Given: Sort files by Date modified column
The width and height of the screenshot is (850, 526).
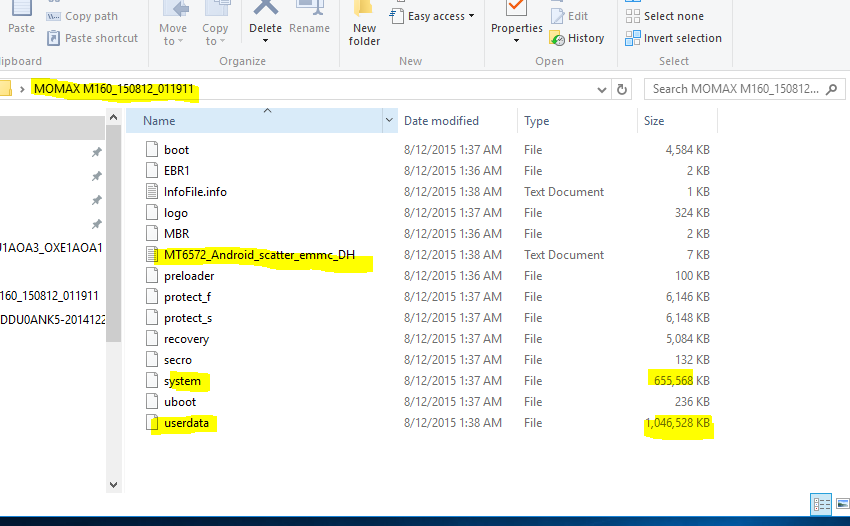Looking at the screenshot, I should tap(457, 121).
